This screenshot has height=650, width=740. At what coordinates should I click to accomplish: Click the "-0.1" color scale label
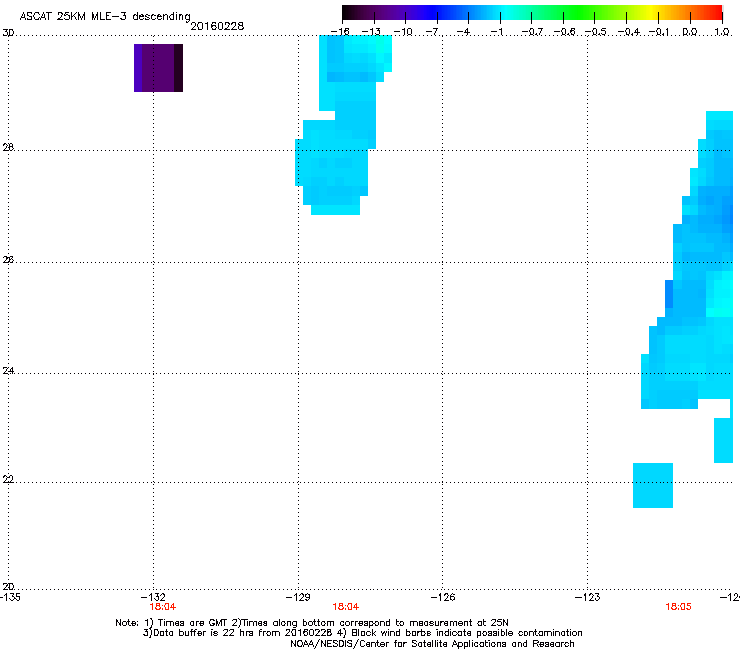[x=659, y=32]
